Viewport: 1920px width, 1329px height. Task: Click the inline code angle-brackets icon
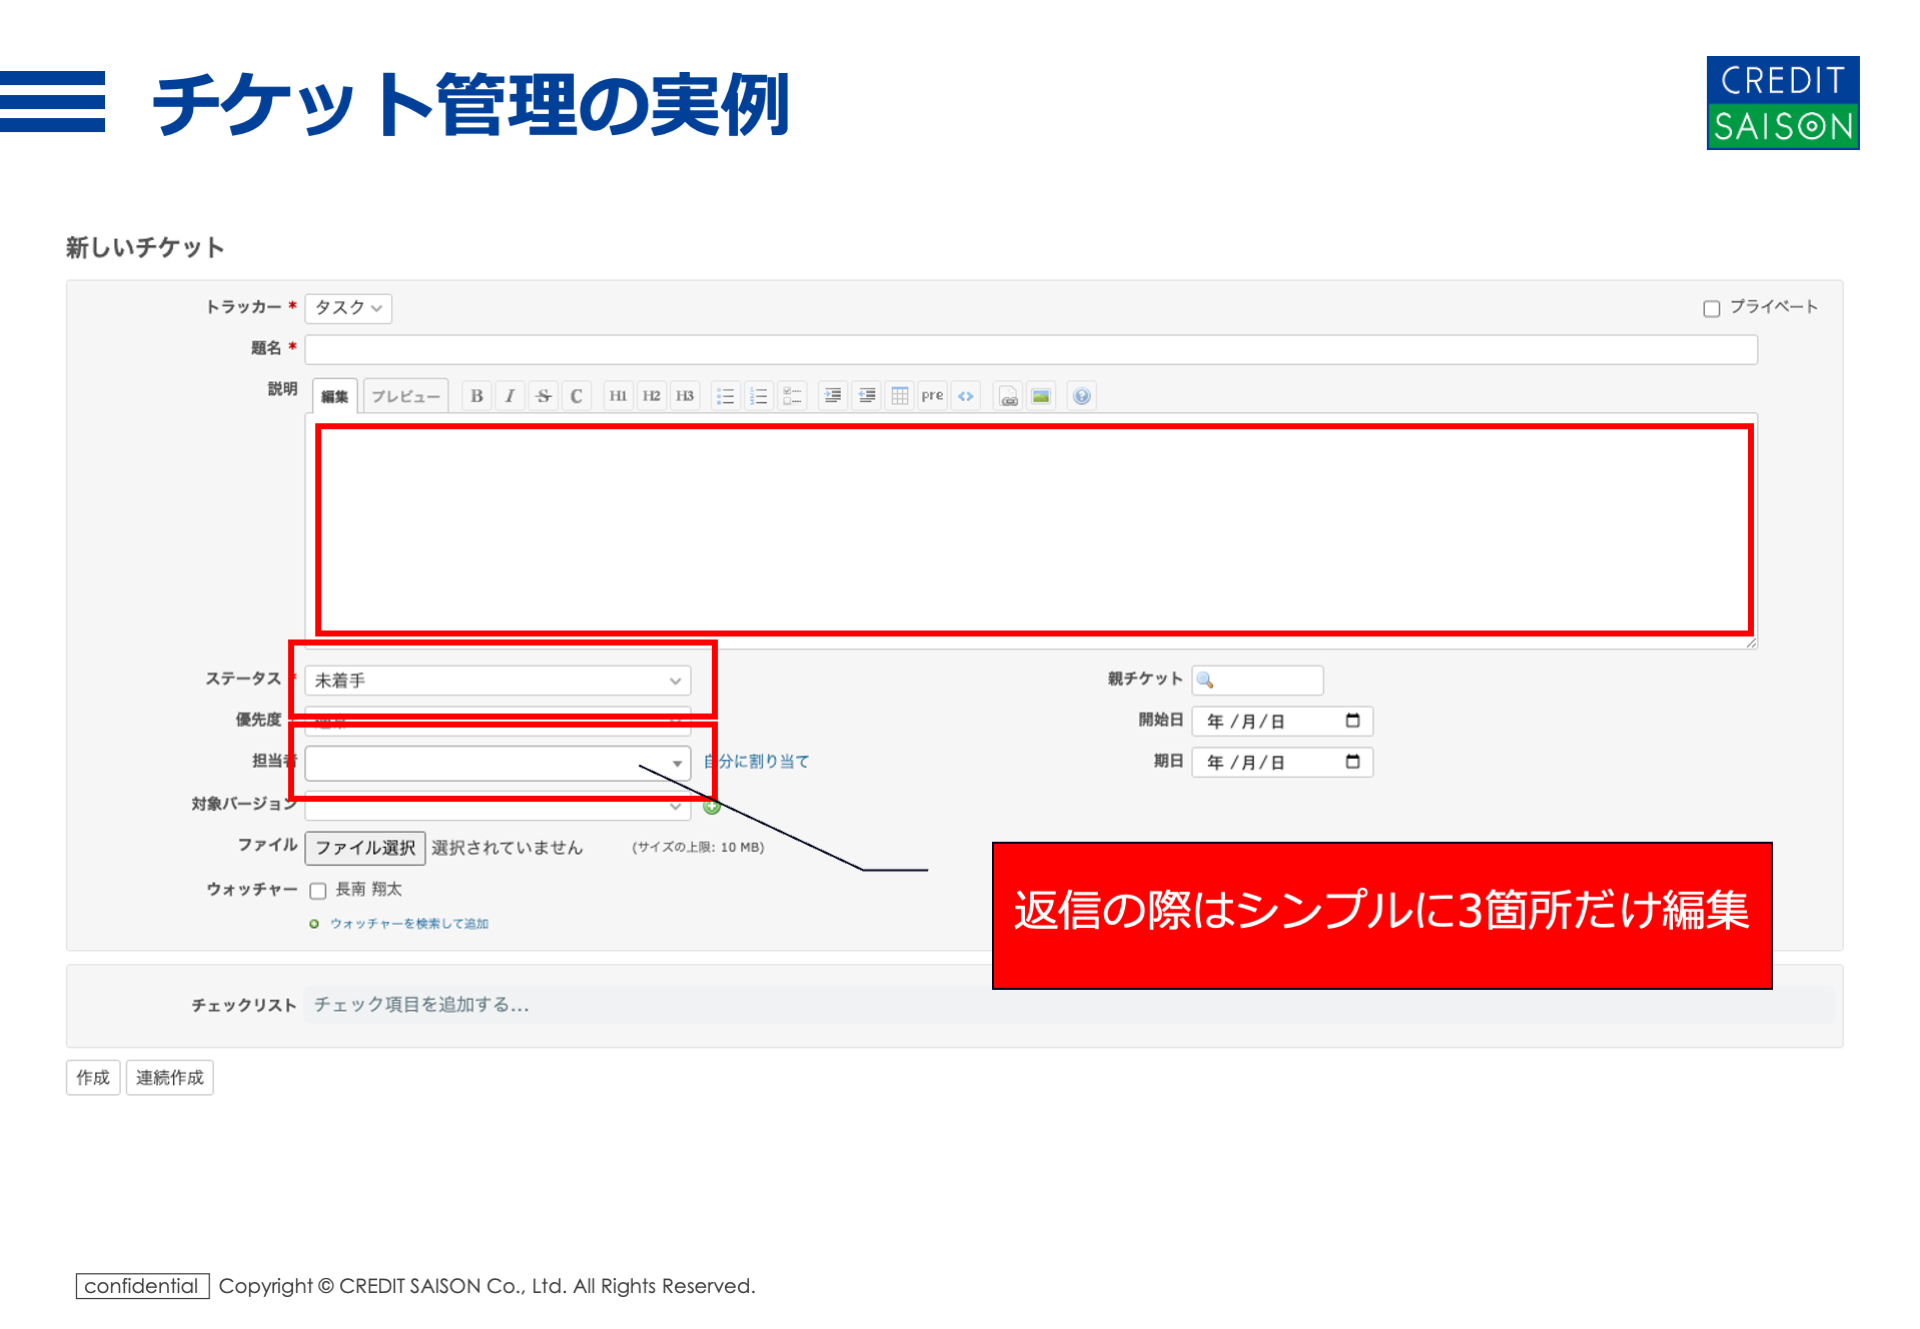pyautogui.click(x=965, y=396)
